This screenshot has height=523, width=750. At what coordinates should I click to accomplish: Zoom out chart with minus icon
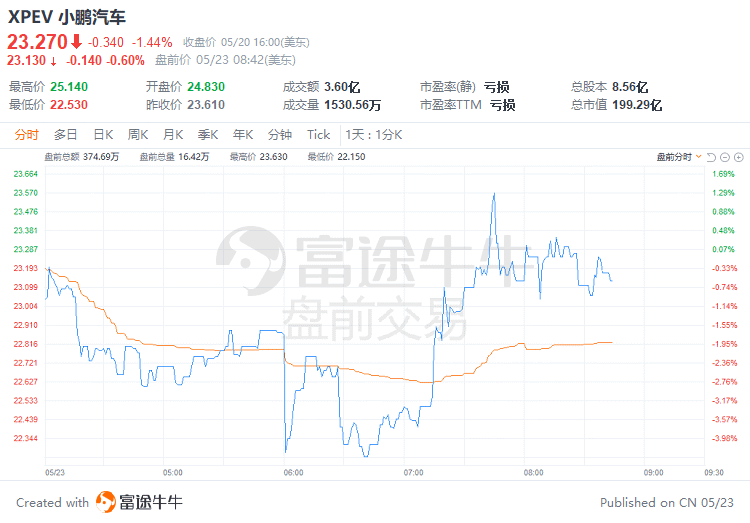point(725,157)
